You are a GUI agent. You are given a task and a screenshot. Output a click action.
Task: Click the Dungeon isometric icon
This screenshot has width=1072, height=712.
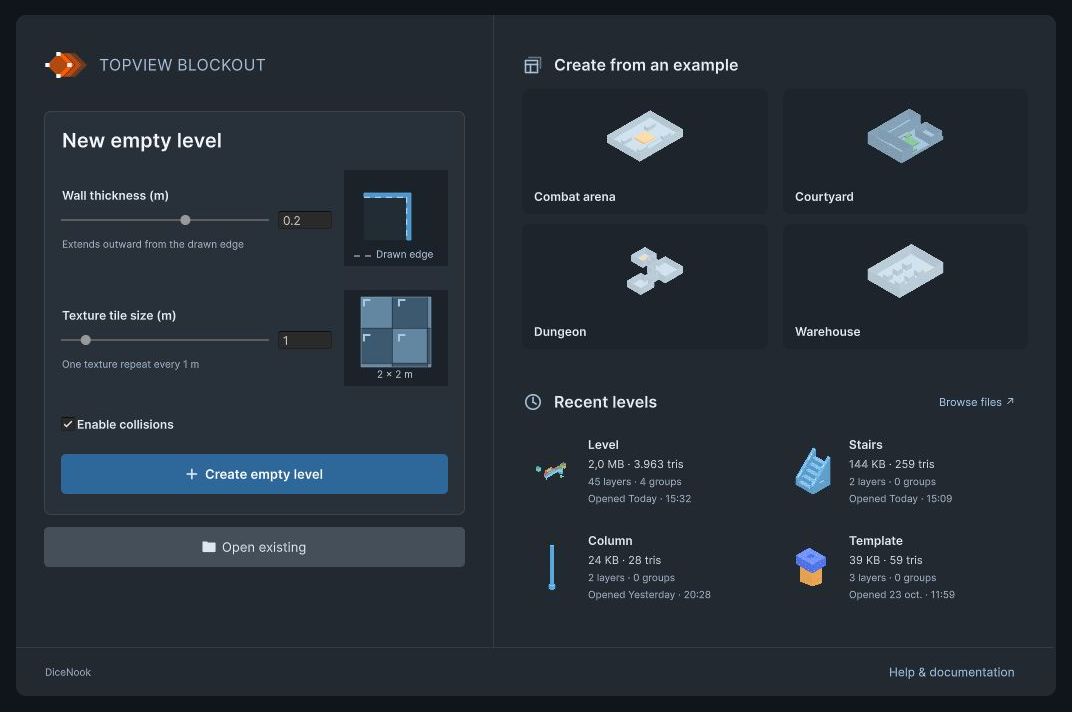coord(654,271)
